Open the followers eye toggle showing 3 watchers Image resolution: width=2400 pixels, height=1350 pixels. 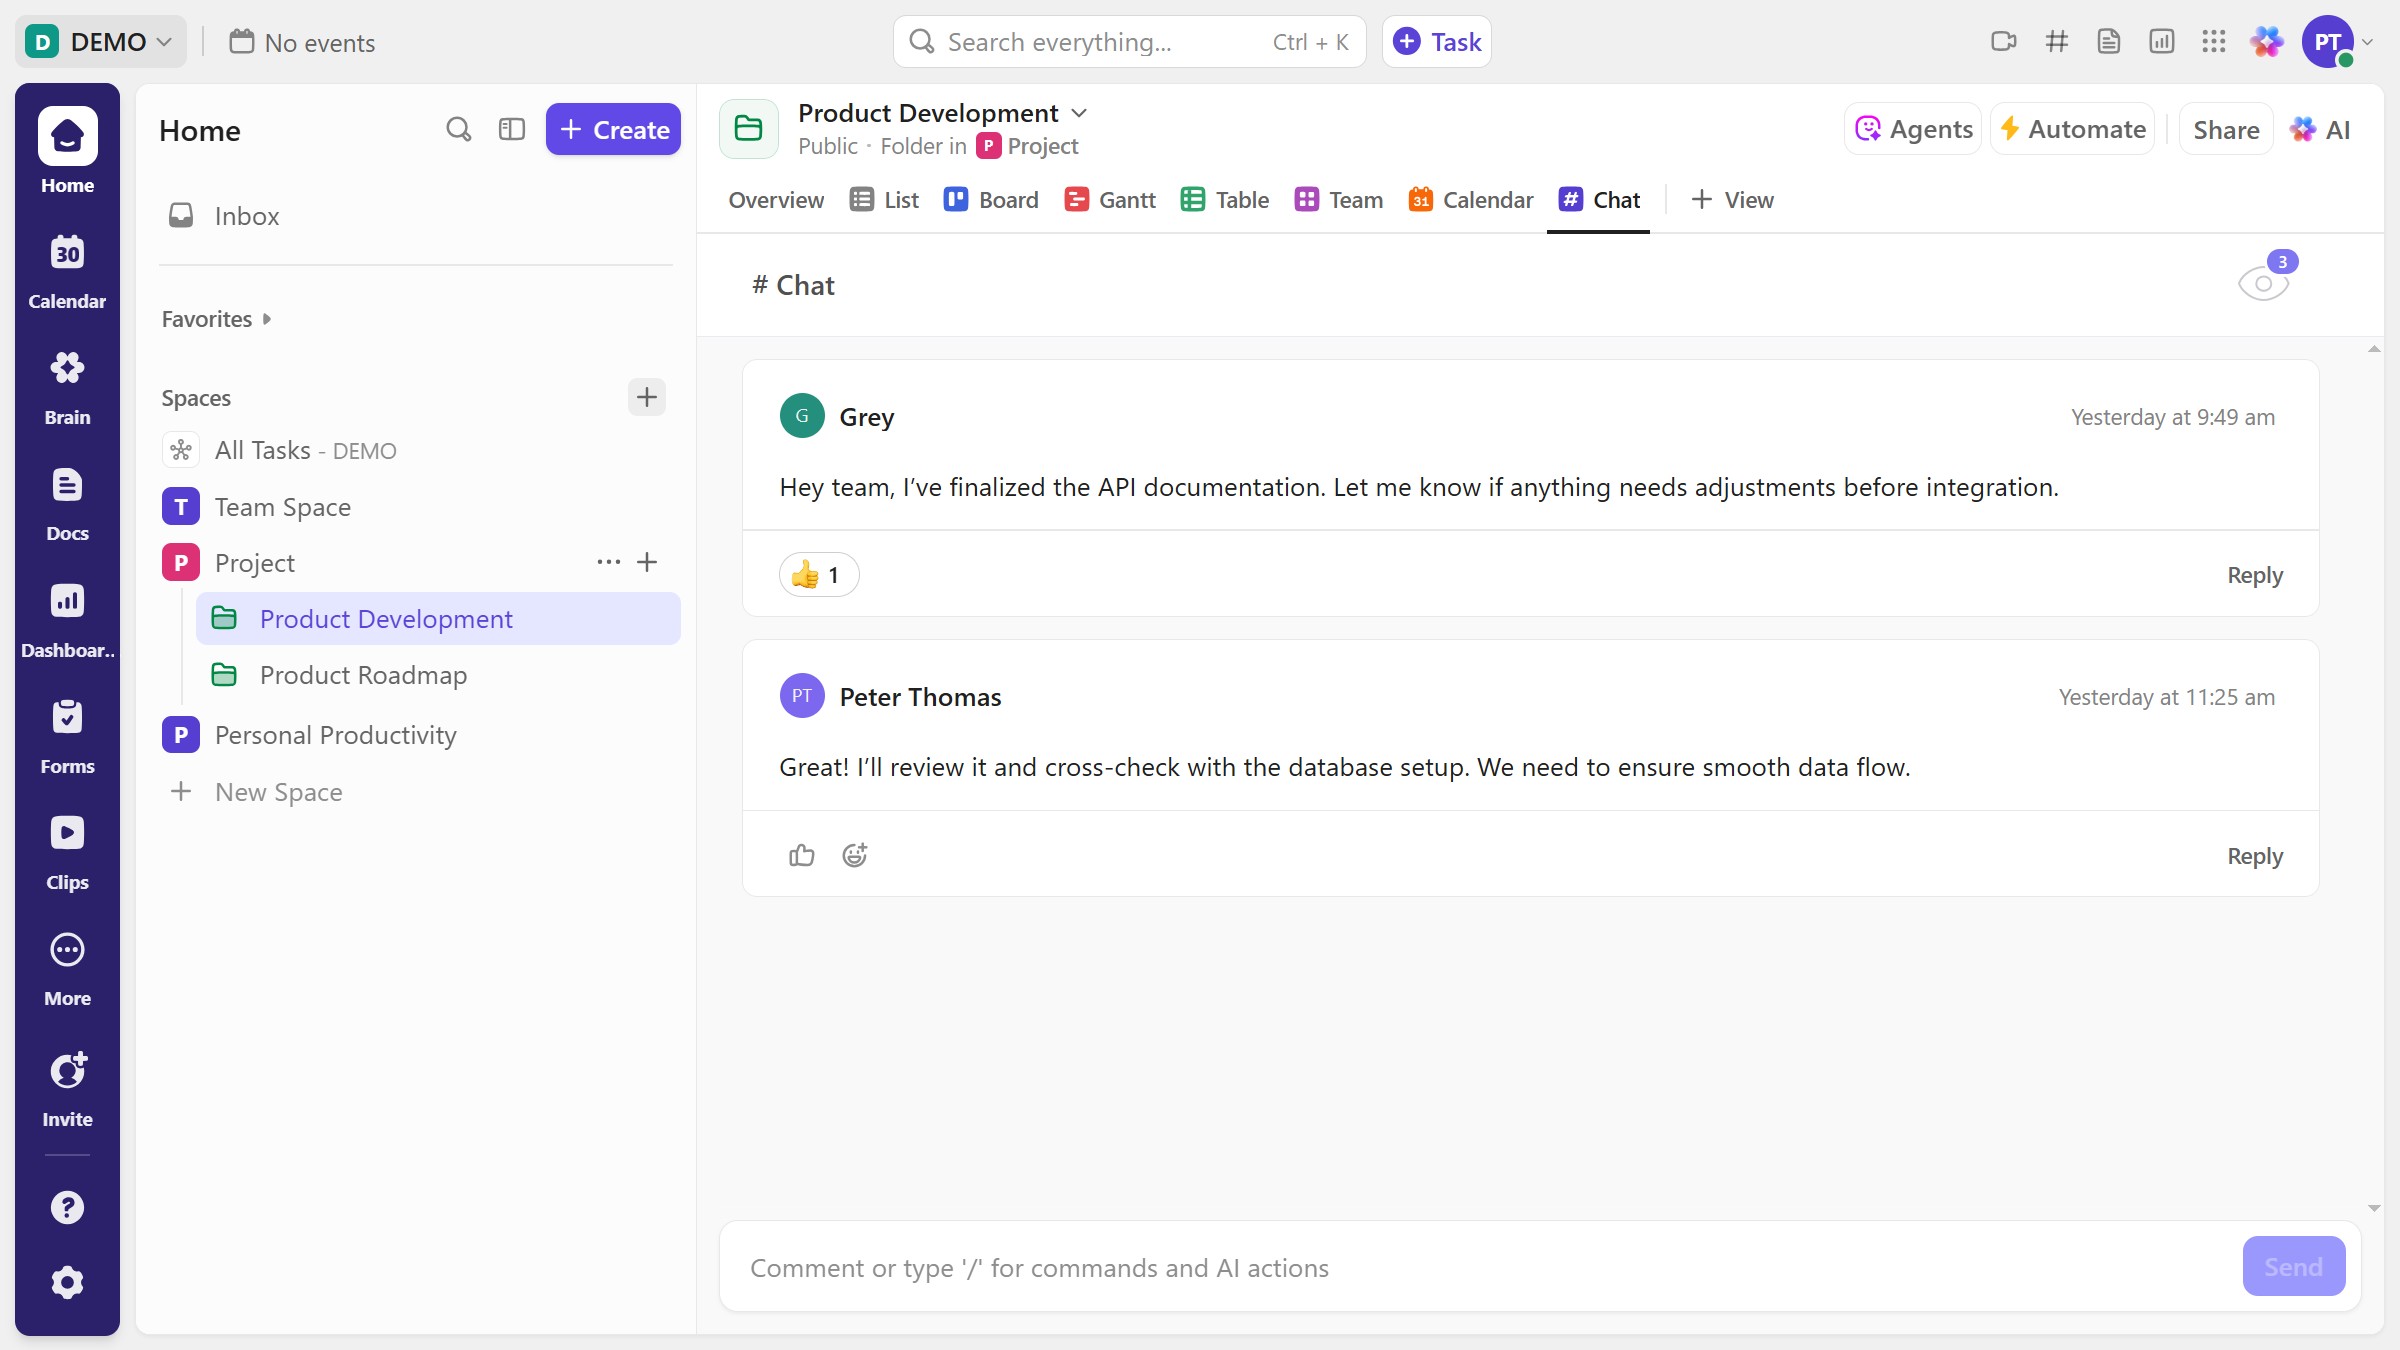tap(2264, 283)
